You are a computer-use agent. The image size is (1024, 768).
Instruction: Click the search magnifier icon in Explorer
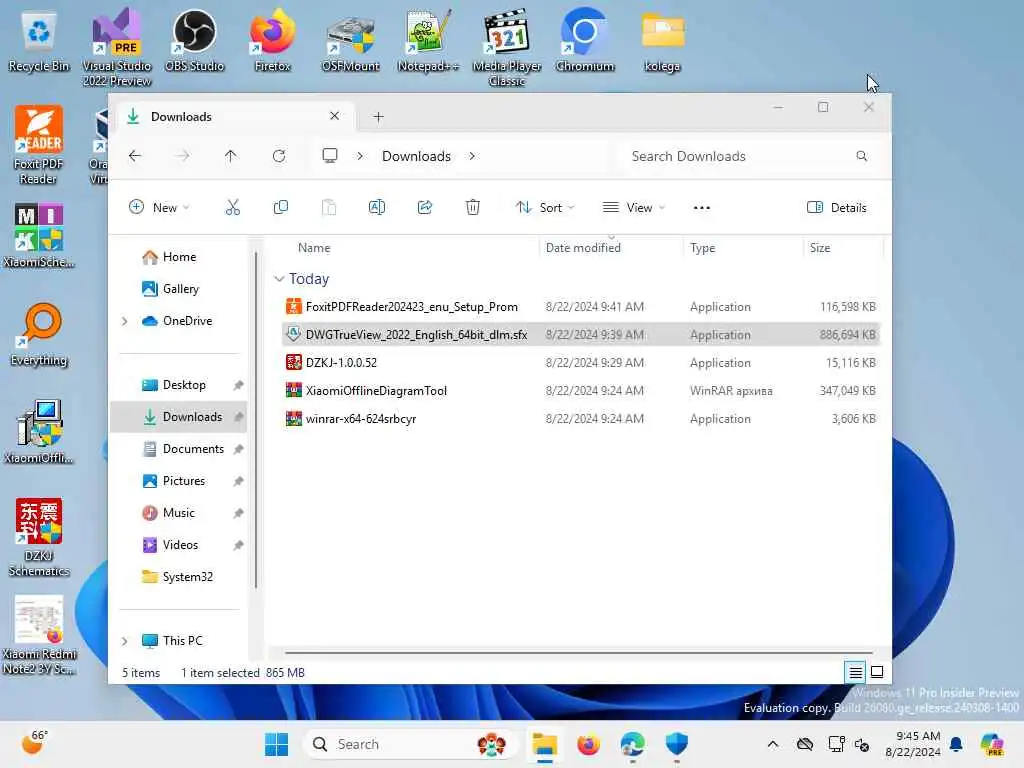[x=861, y=156]
